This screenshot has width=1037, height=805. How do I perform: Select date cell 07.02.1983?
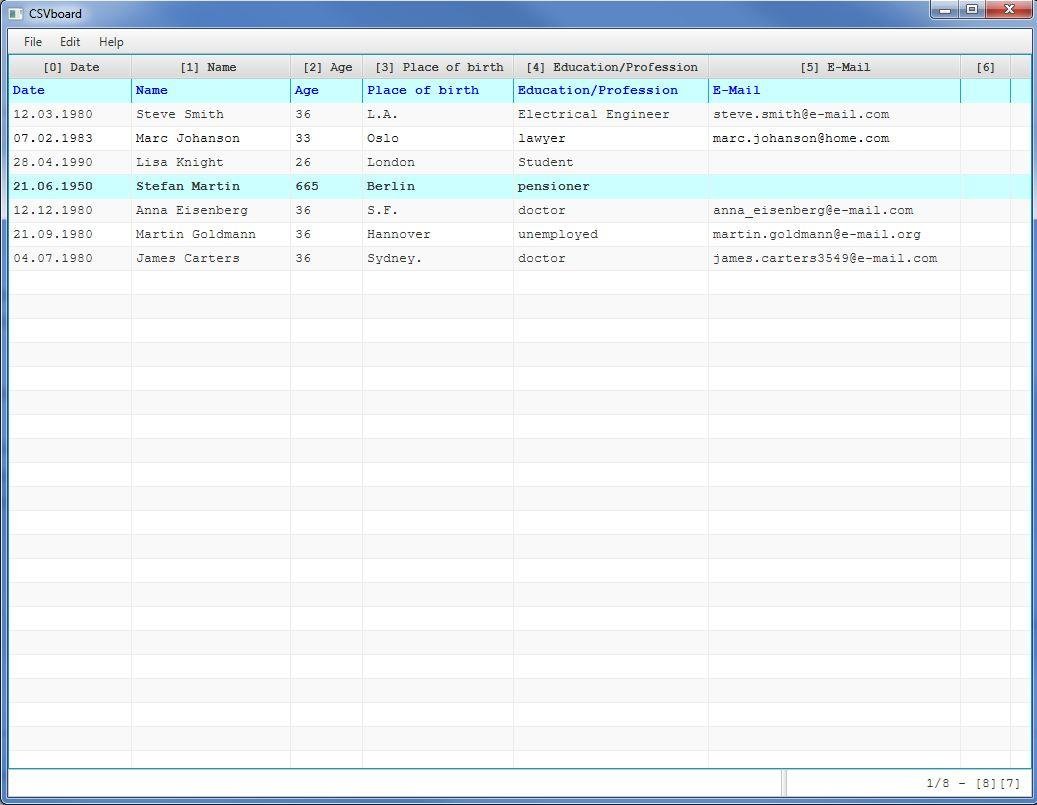click(x=70, y=138)
